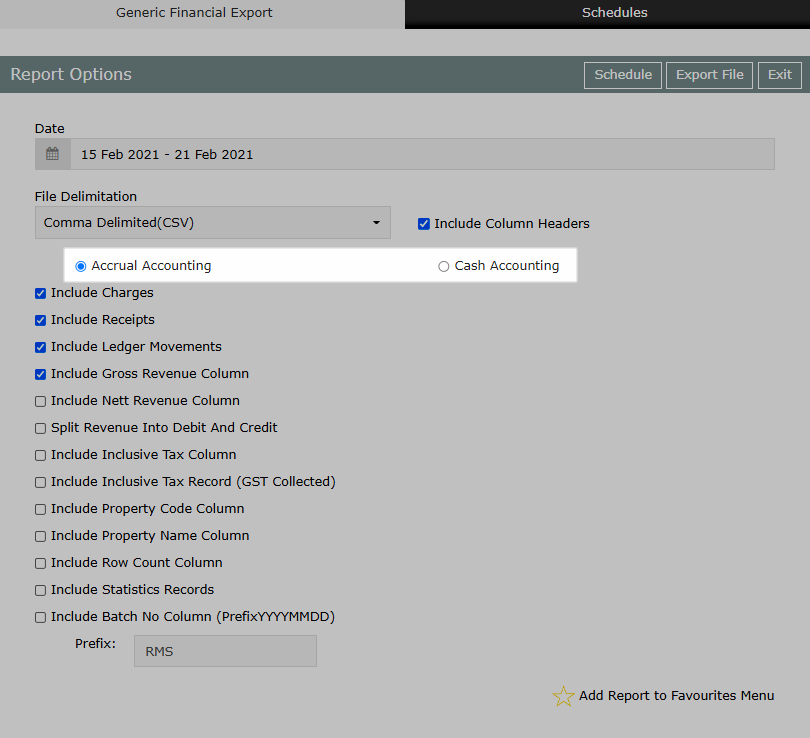
Task: Open the File Delimitation dropdown
Action: [213, 223]
